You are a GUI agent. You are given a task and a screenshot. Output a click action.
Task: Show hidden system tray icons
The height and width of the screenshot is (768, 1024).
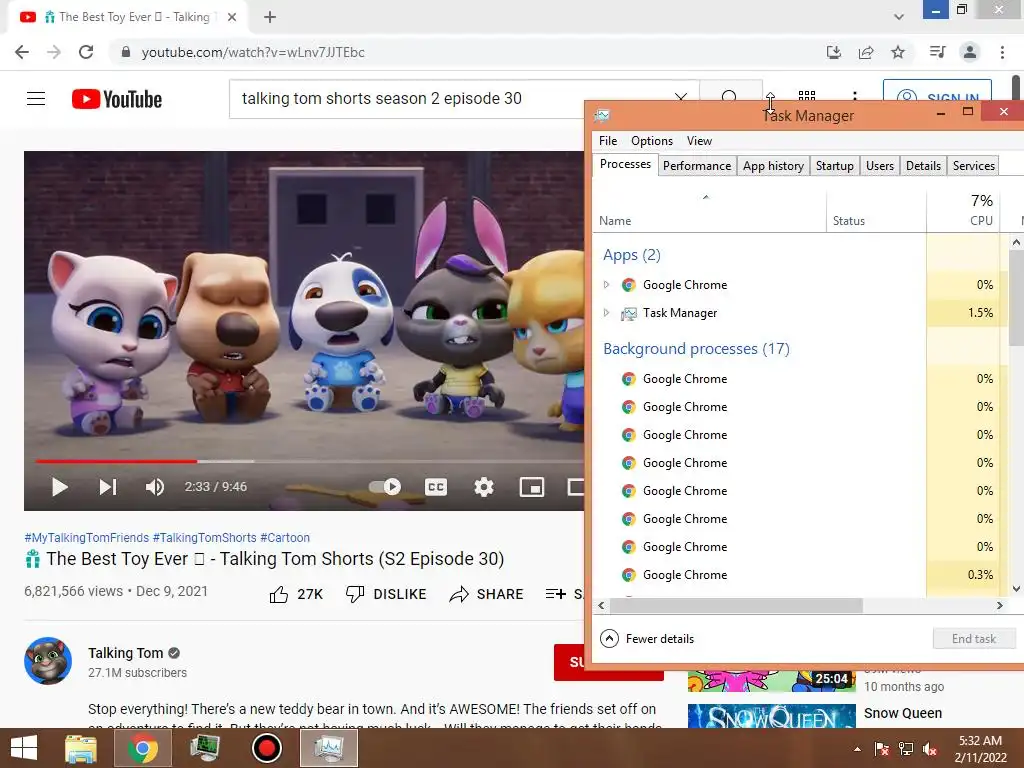click(x=857, y=749)
